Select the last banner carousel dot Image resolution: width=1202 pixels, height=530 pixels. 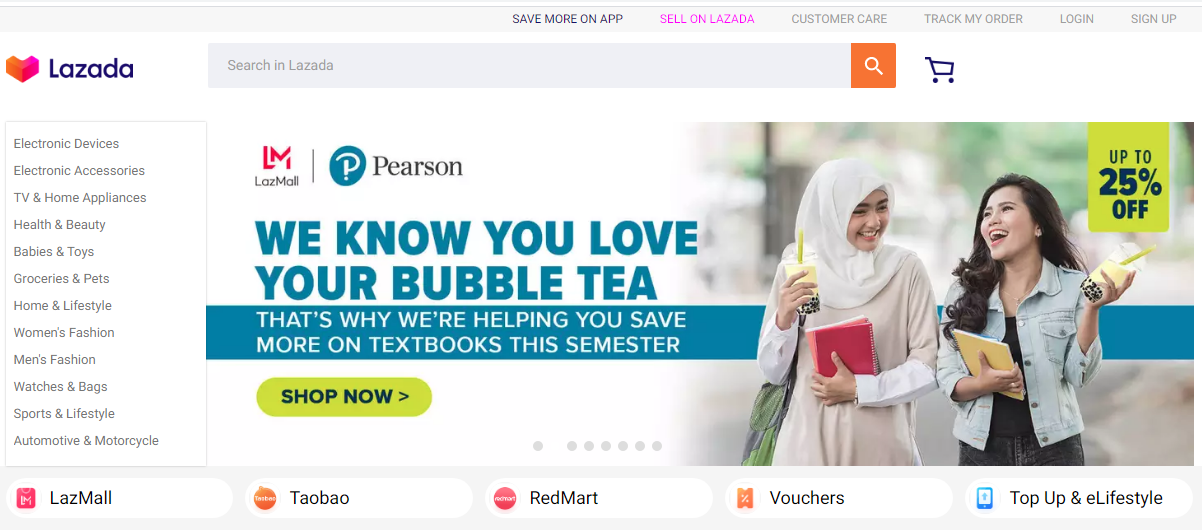[x=657, y=446]
